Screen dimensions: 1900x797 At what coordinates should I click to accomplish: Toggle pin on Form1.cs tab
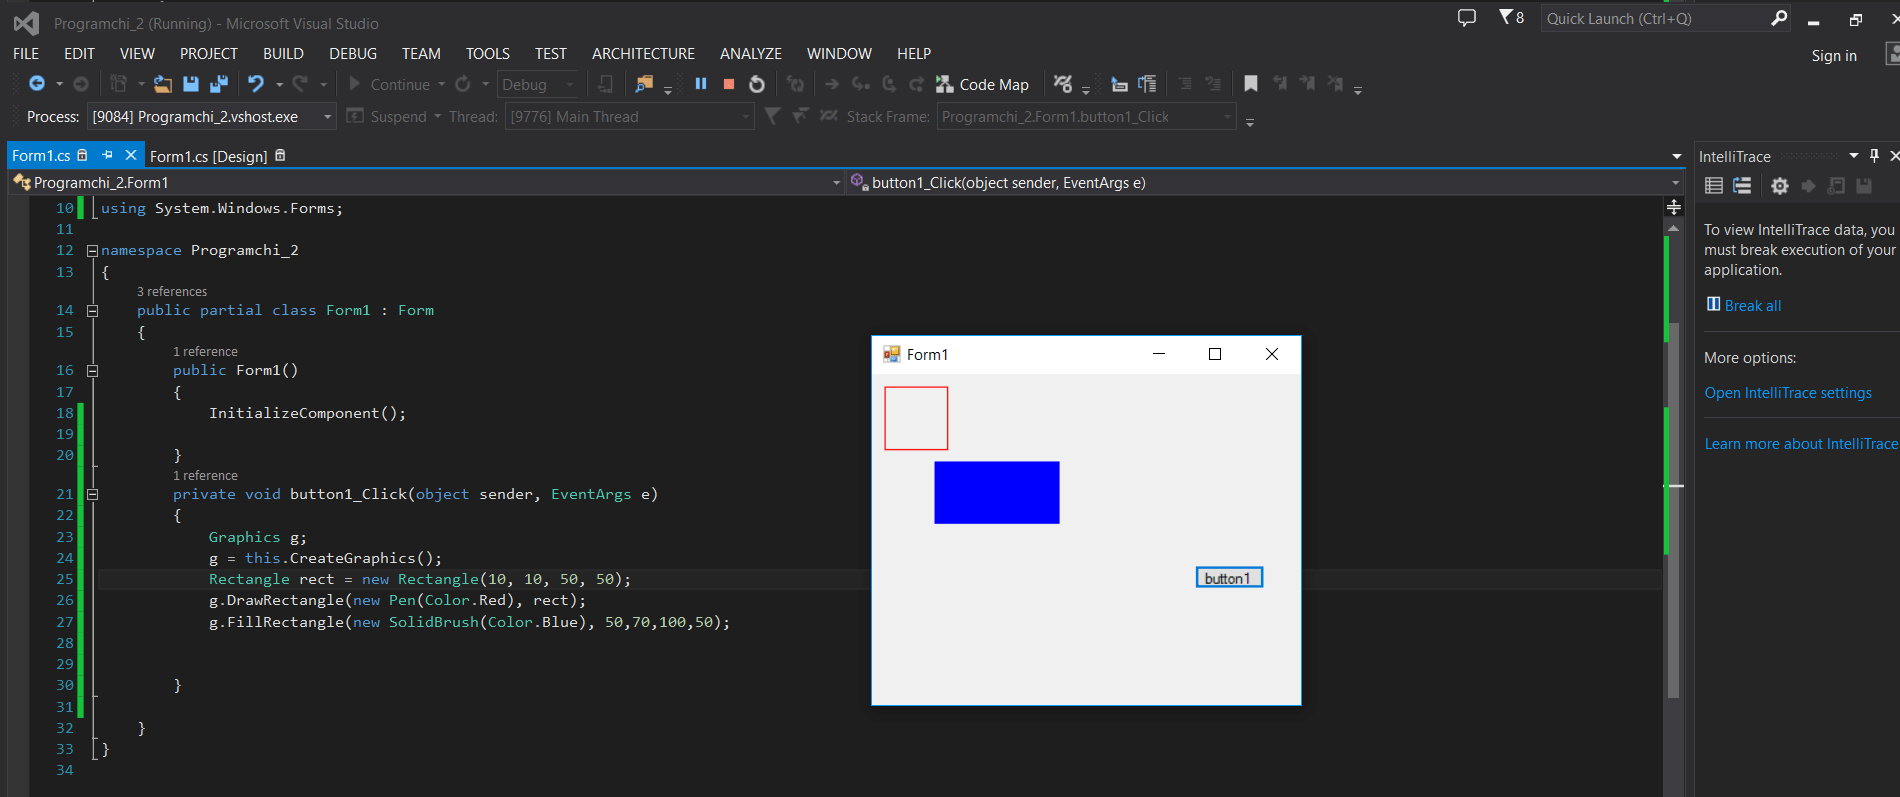coord(107,155)
